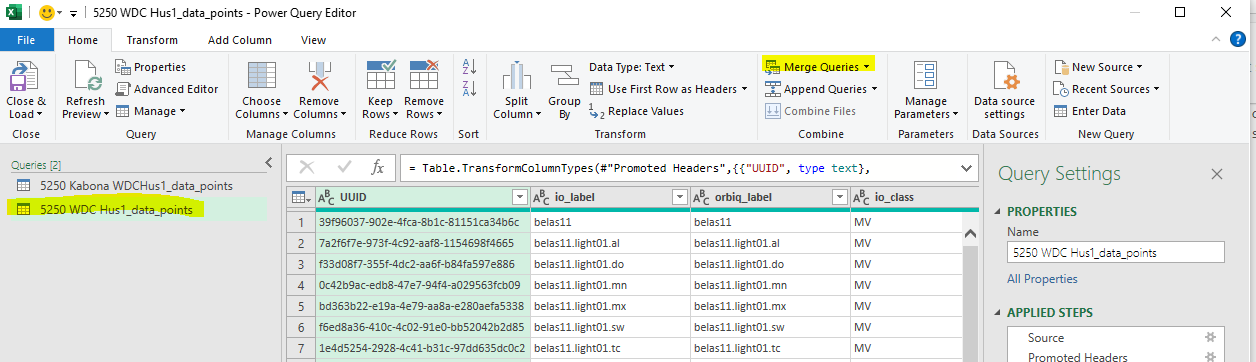Open the UUID column filter dropdown
Image resolution: width=1256 pixels, height=362 pixels.
(519, 198)
